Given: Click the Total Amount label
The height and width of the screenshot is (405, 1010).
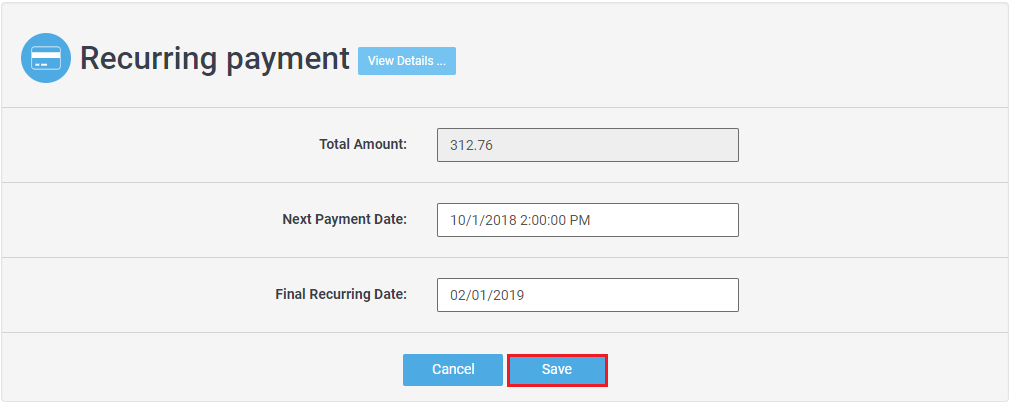Looking at the screenshot, I should 363,144.
